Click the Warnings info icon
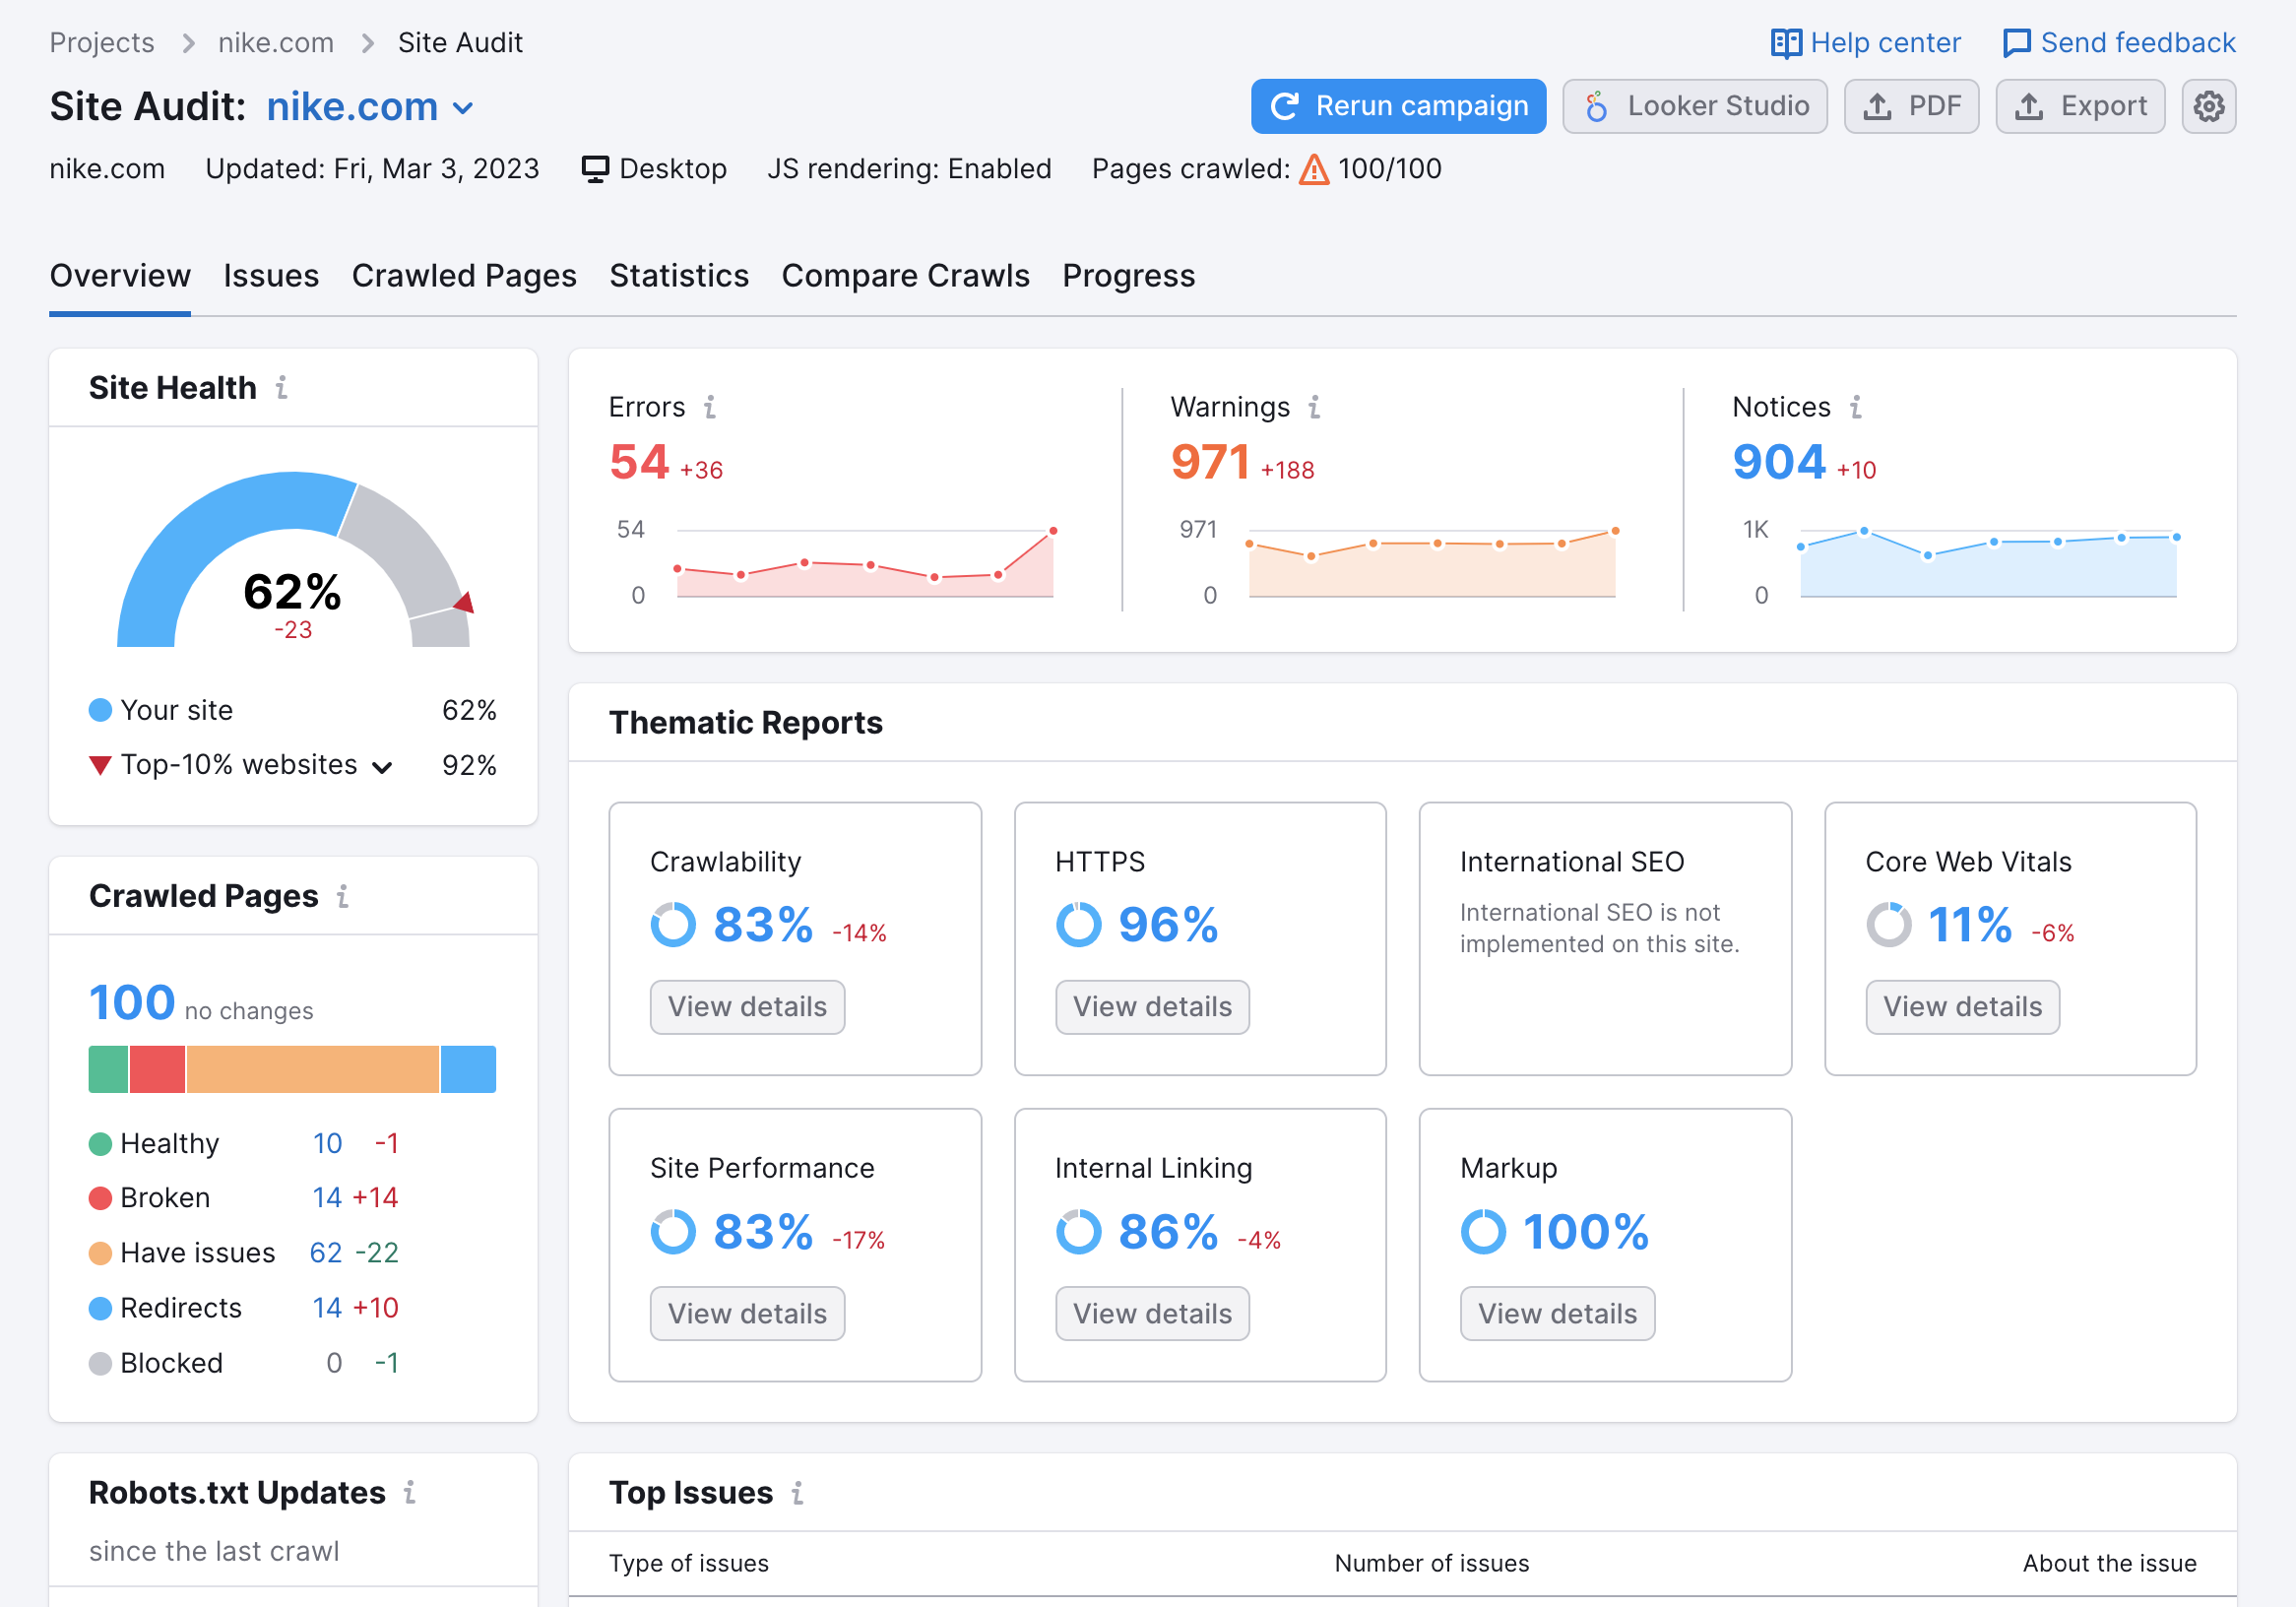 pyautogui.click(x=1314, y=407)
